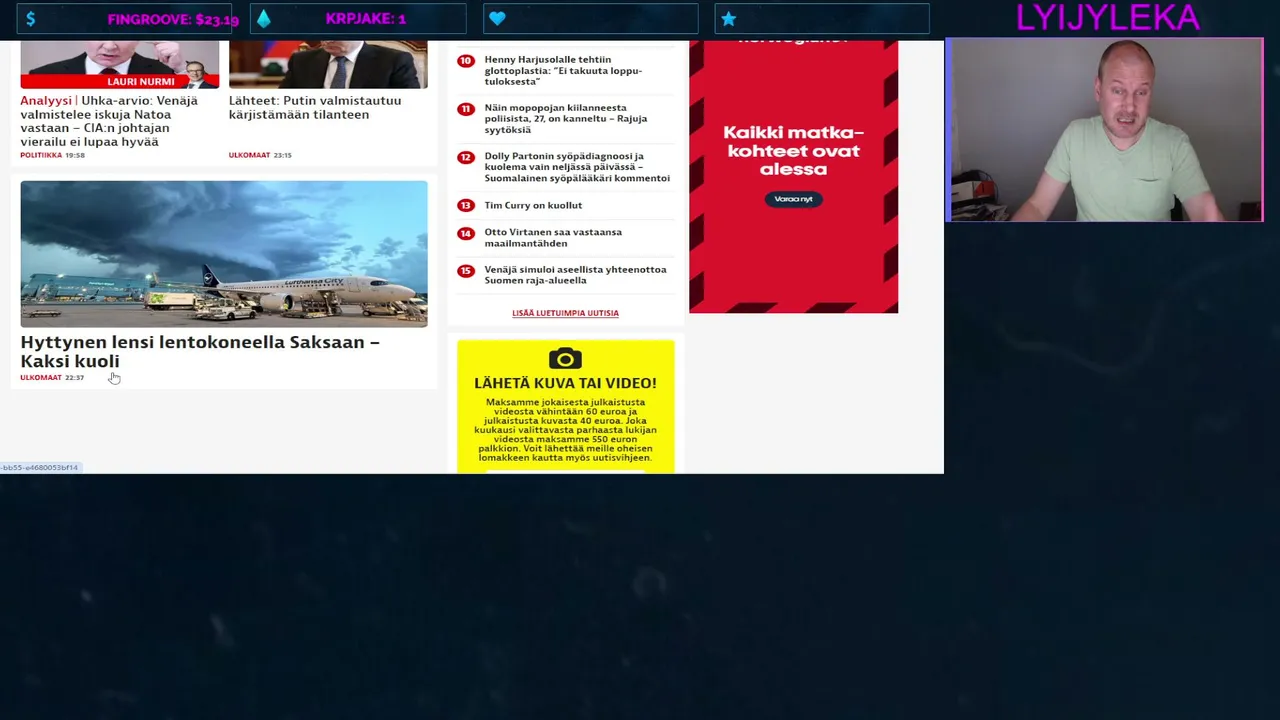This screenshot has height=720, width=1280.
Task: Select the red number 11 badge
Action: [465, 109]
